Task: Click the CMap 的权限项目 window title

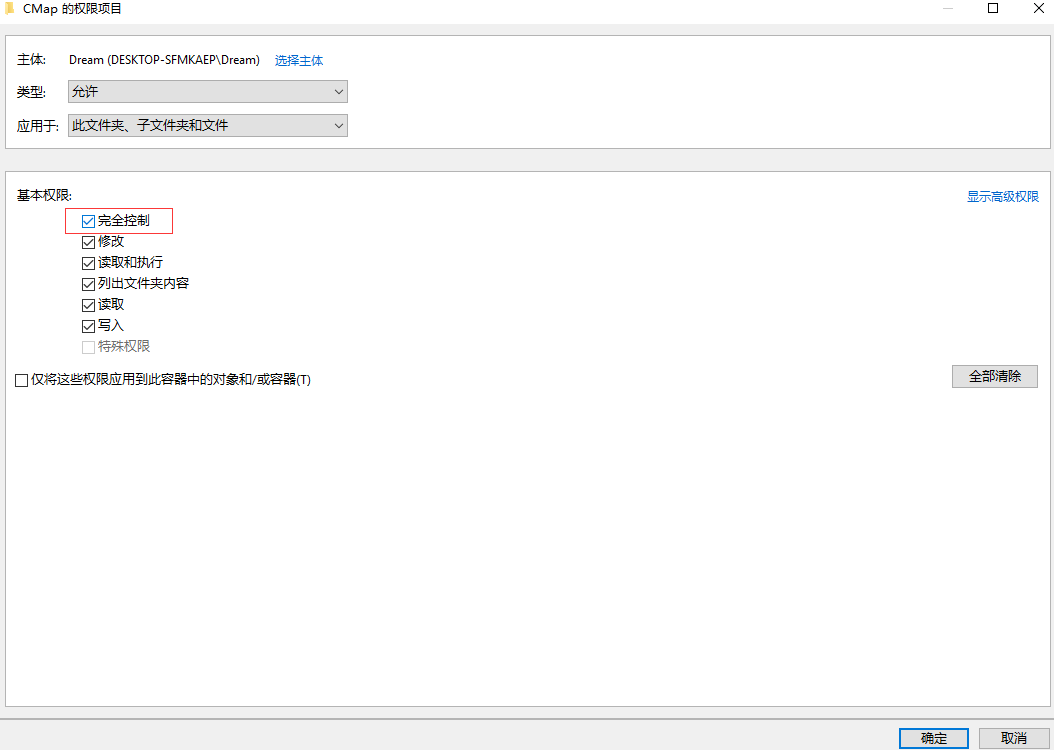Action: pos(72,9)
